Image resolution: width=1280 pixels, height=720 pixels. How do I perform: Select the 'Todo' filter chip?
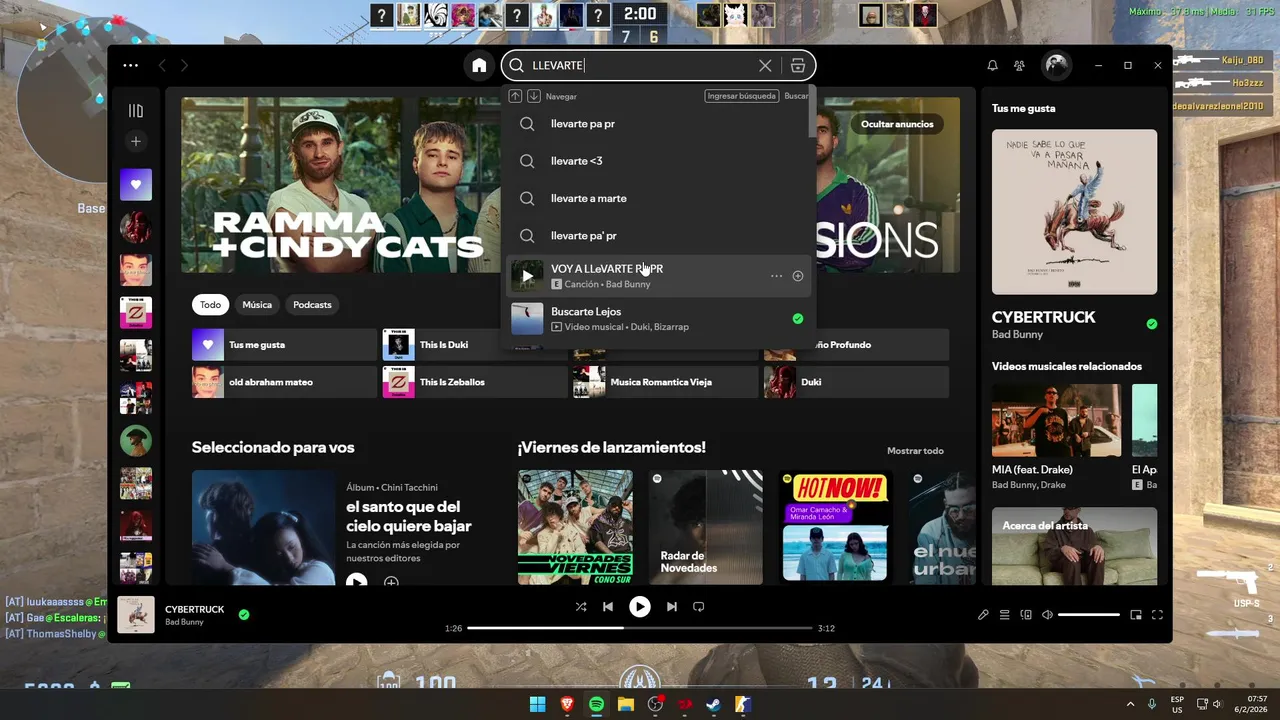[x=210, y=305]
